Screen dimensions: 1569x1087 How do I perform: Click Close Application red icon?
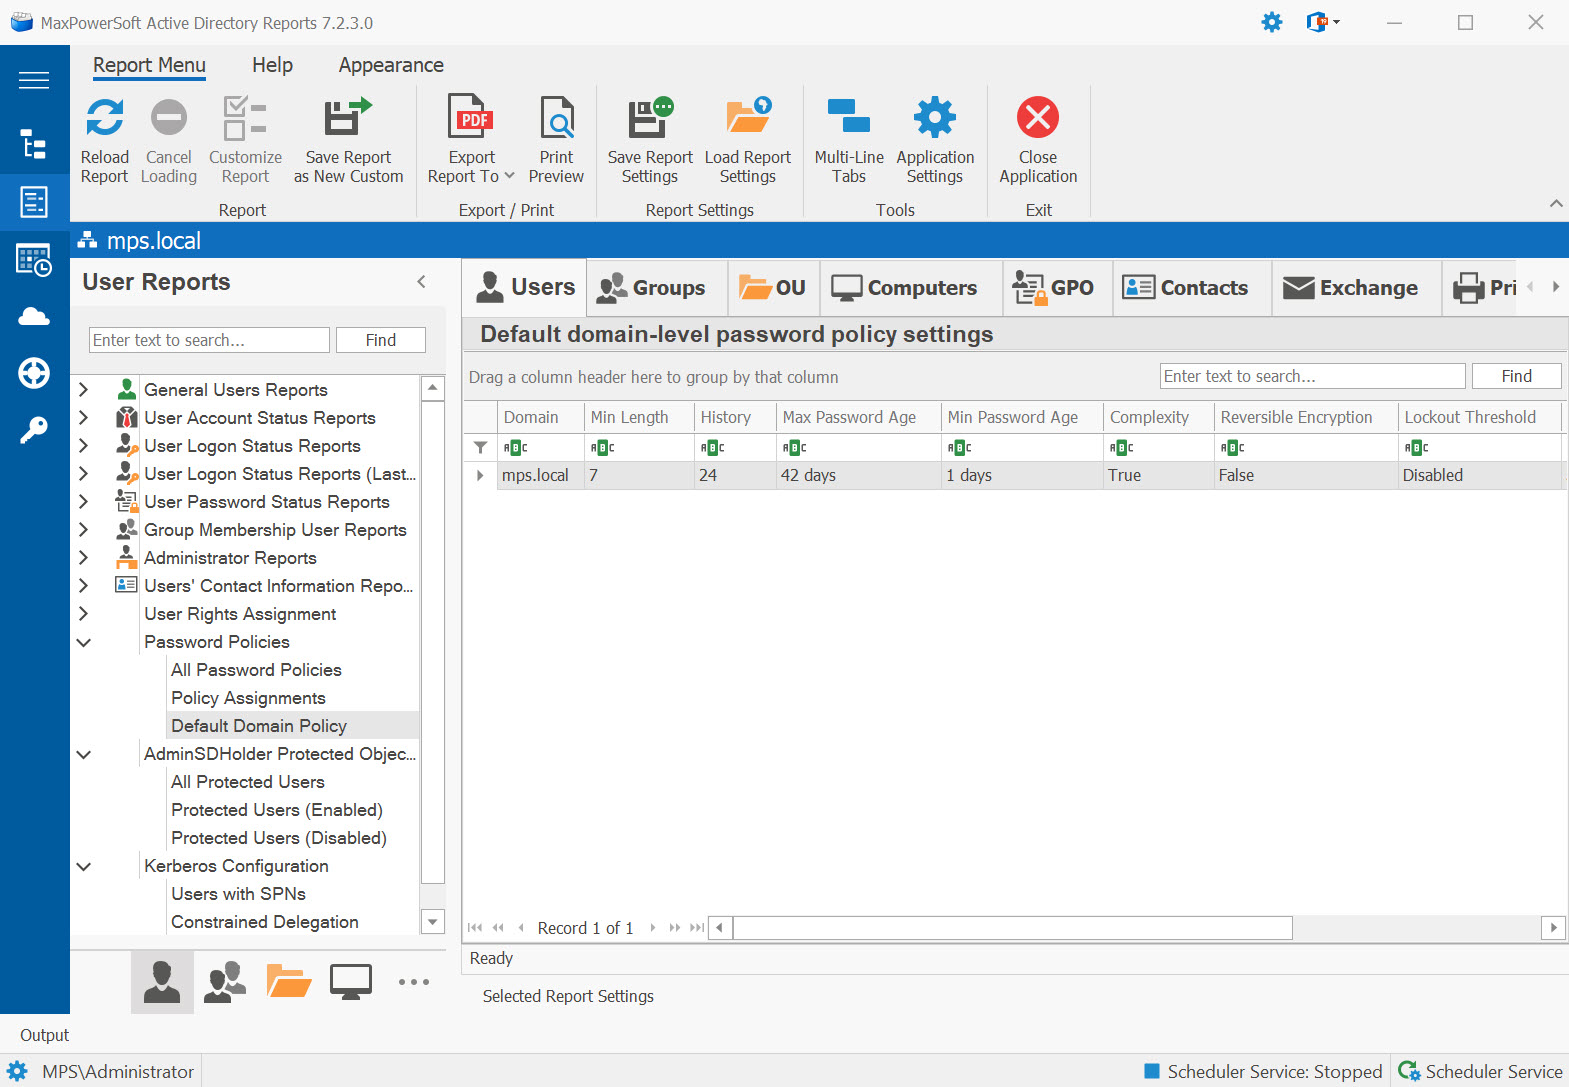pyautogui.click(x=1038, y=118)
